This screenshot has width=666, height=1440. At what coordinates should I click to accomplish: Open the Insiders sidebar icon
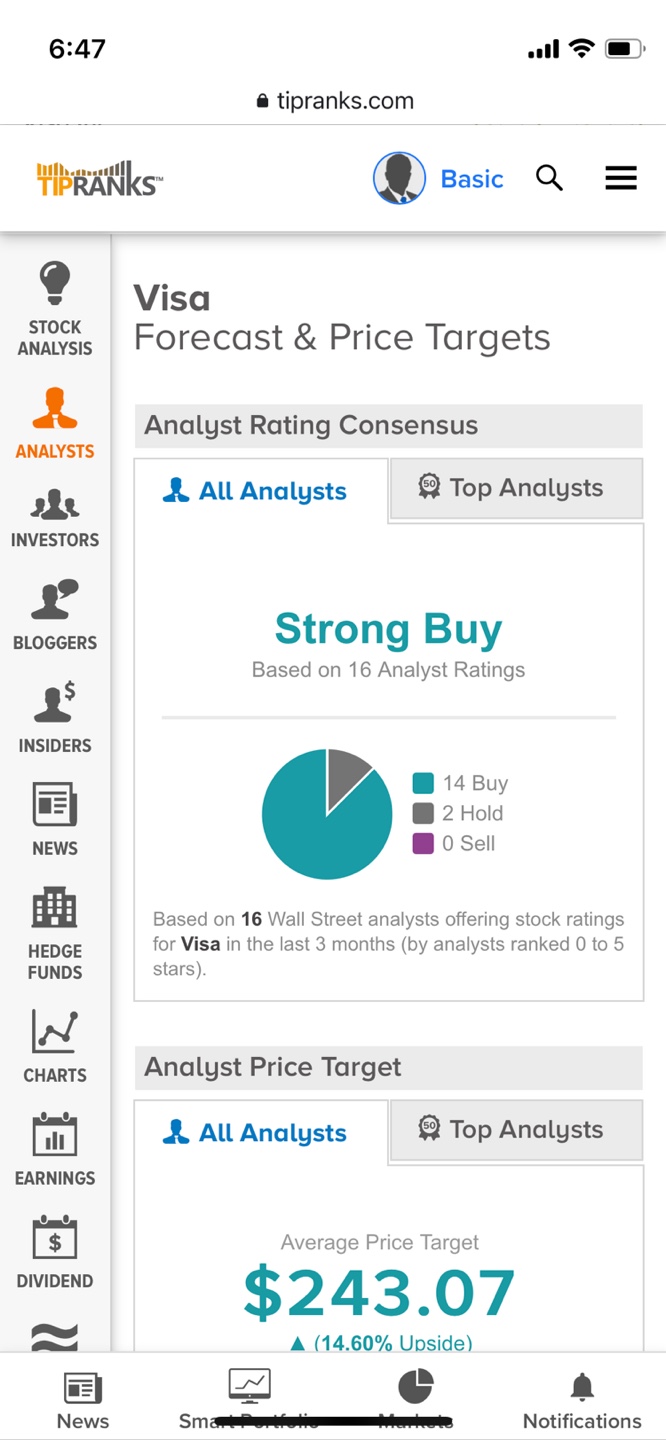pos(55,702)
